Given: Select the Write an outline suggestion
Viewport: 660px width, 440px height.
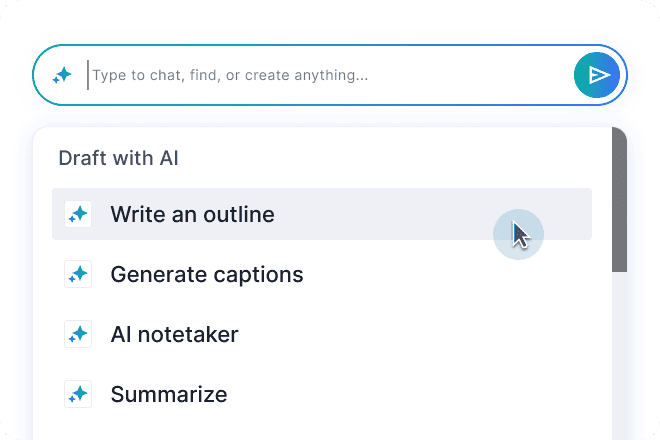Looking at the screenshot, I should 322,214.
